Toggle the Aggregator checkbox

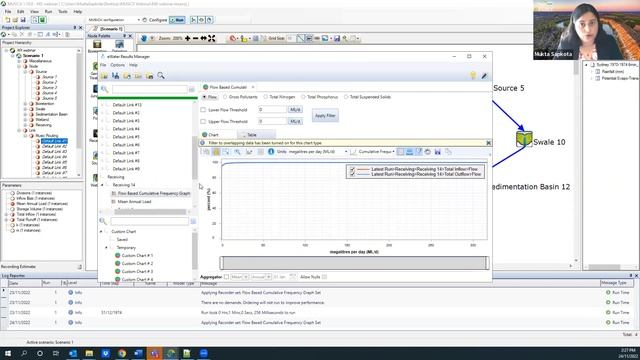click(x=226, y=277)
